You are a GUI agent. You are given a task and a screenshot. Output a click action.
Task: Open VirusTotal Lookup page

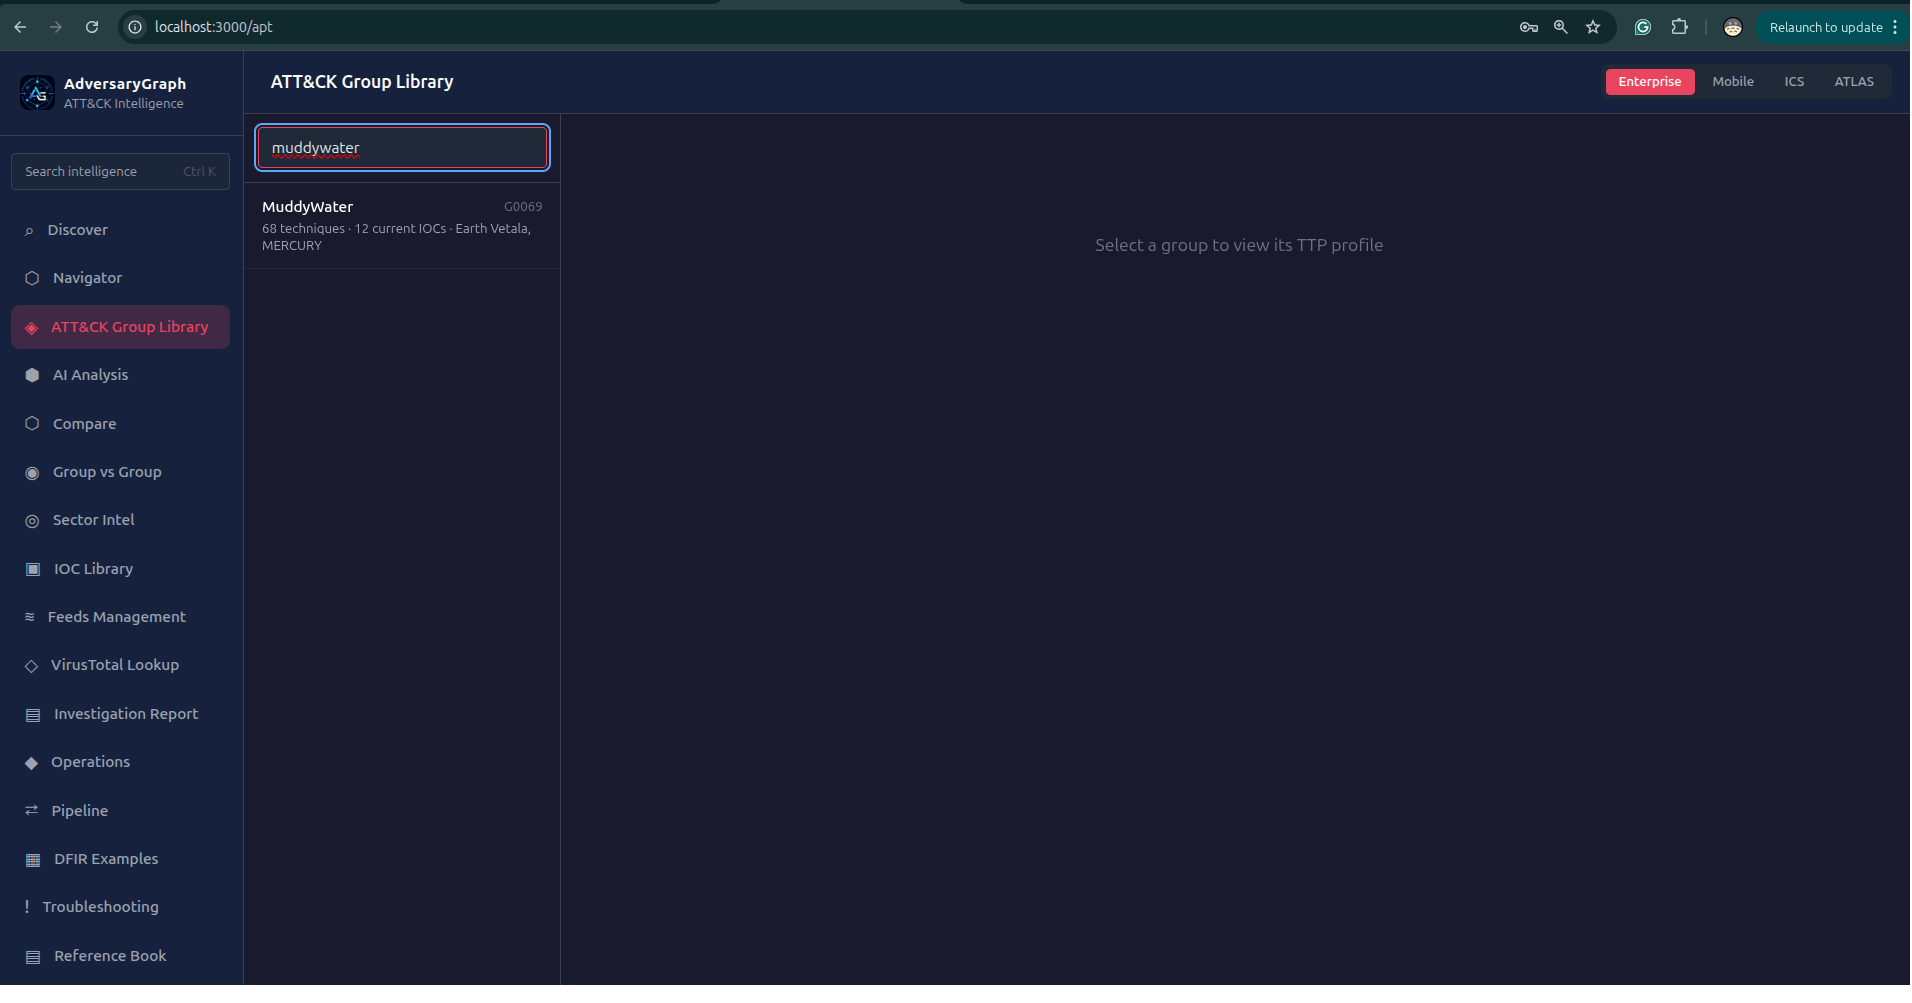click(120, 665)
